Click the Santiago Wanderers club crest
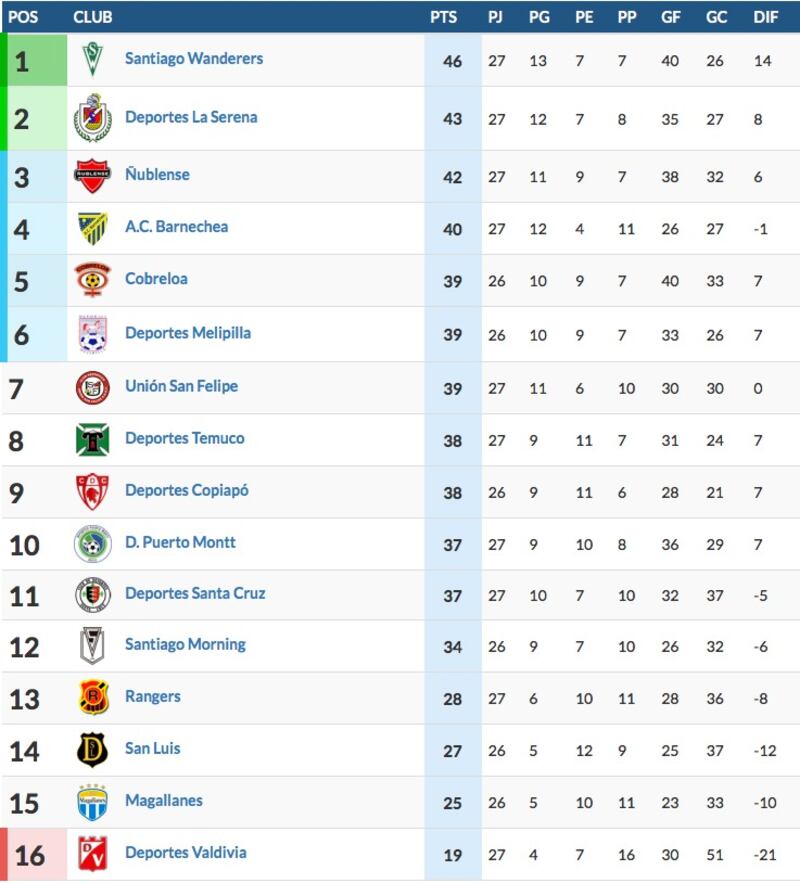800x883 pixels. pyautogui.click(x=92, y=59)
